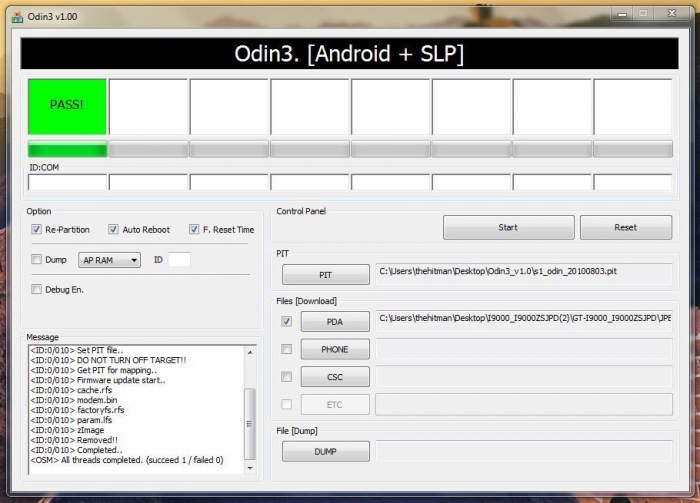Click the 'Completed..' log line
The image size is (700, 503).
[x=76, y=450]
